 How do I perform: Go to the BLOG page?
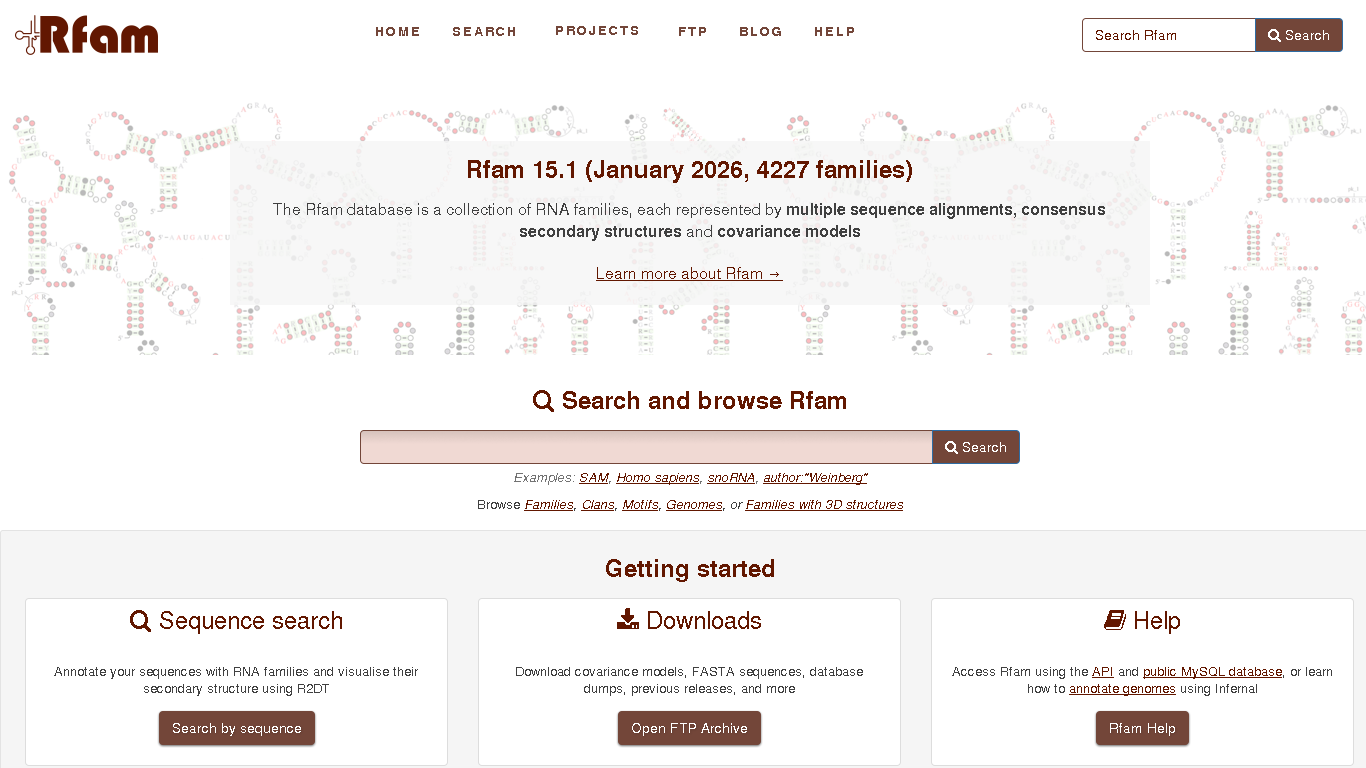(761, 32)
